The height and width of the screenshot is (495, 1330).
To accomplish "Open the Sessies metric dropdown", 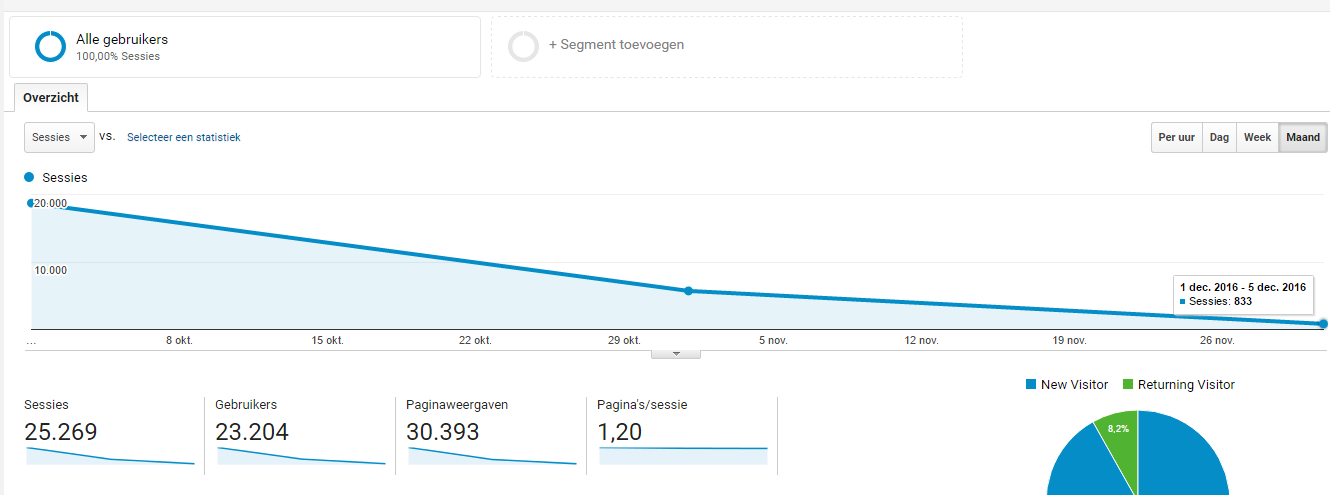I will pyautogui.click(x=59, y=137).
